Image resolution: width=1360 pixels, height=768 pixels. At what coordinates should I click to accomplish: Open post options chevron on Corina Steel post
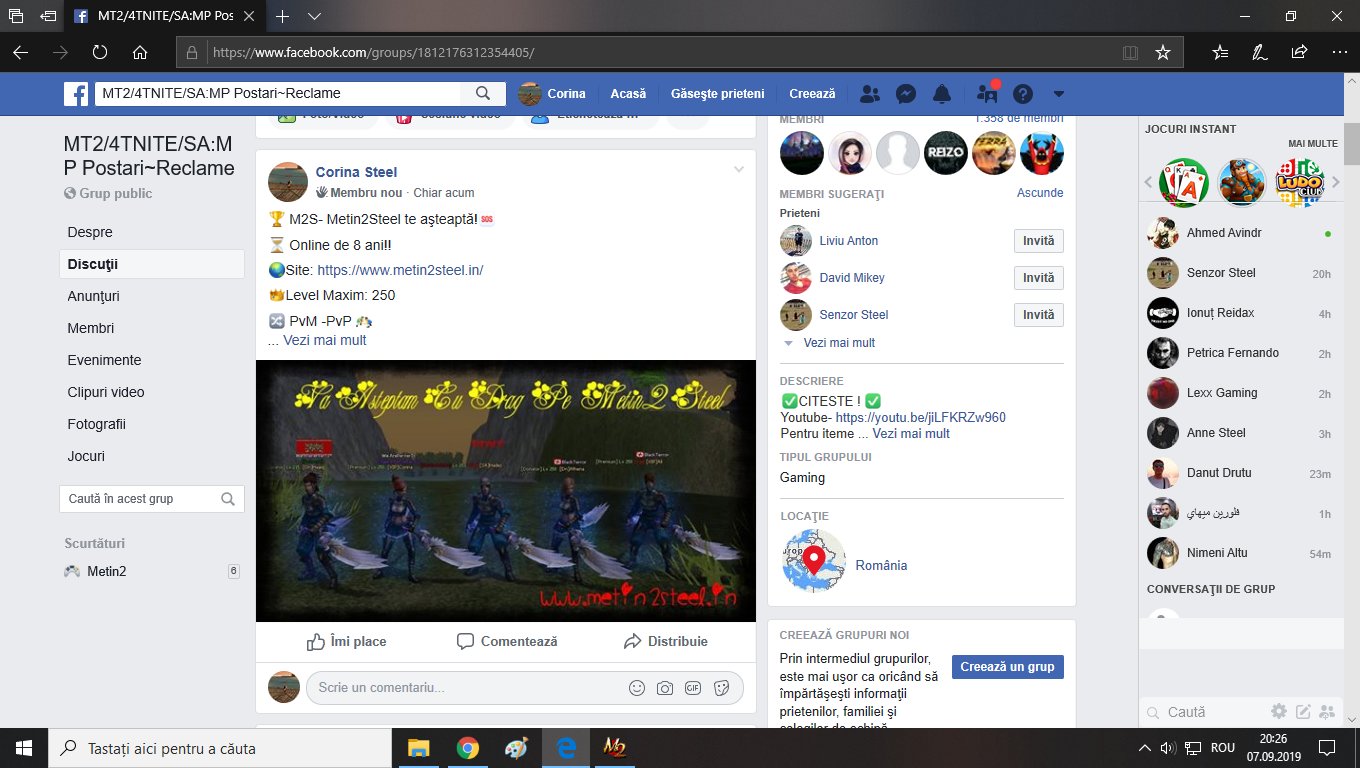(x=739, y=169)
